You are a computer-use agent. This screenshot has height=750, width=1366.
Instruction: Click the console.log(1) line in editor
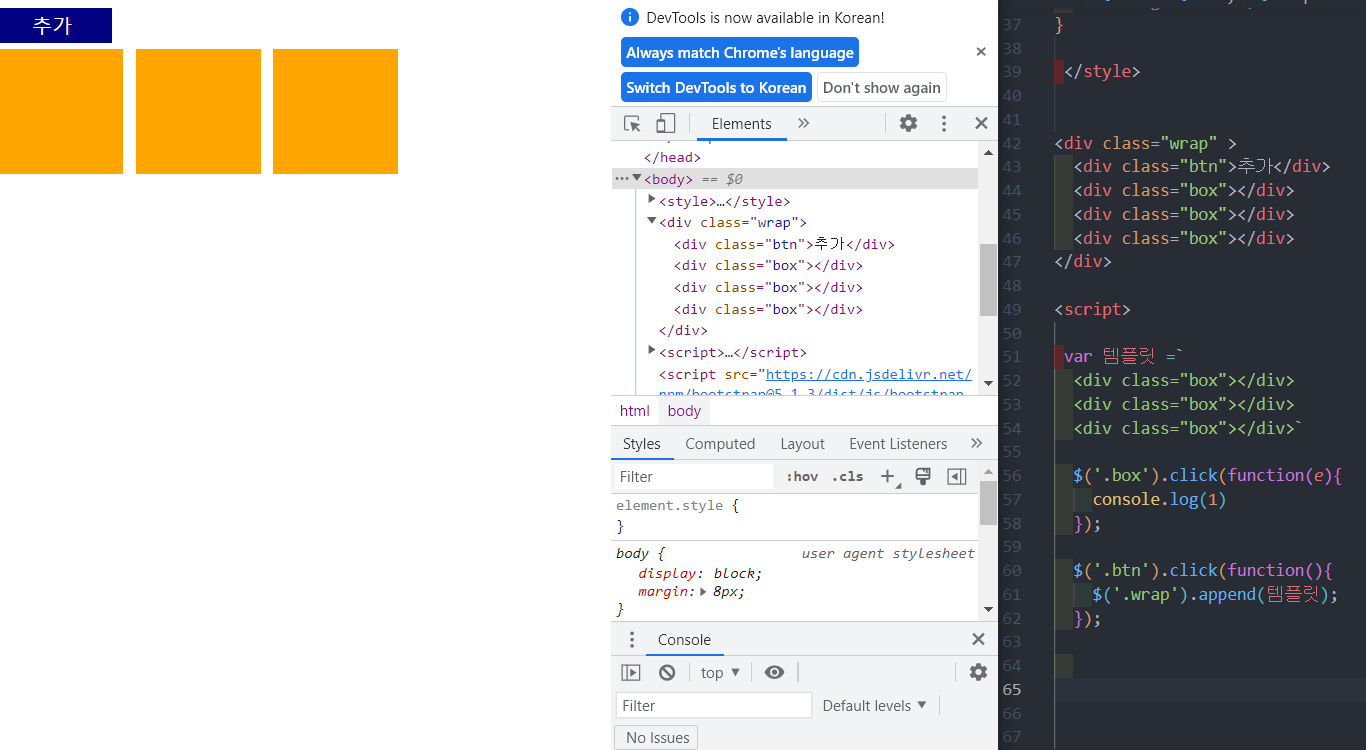pyautogui.click(x=1159, y=499)
